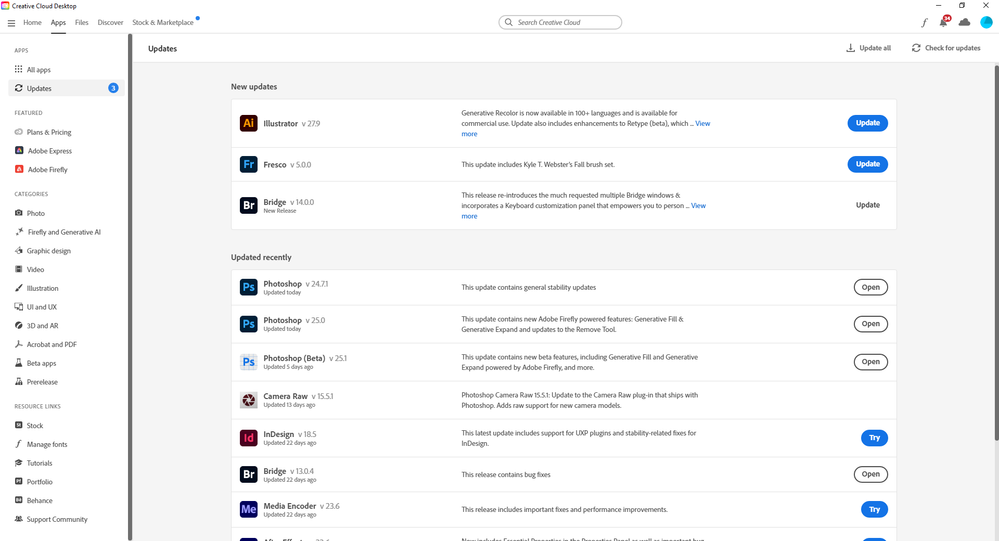Select Firefly and Generative AI category
This screenshot has height=541, width=999.
(66, 232)
